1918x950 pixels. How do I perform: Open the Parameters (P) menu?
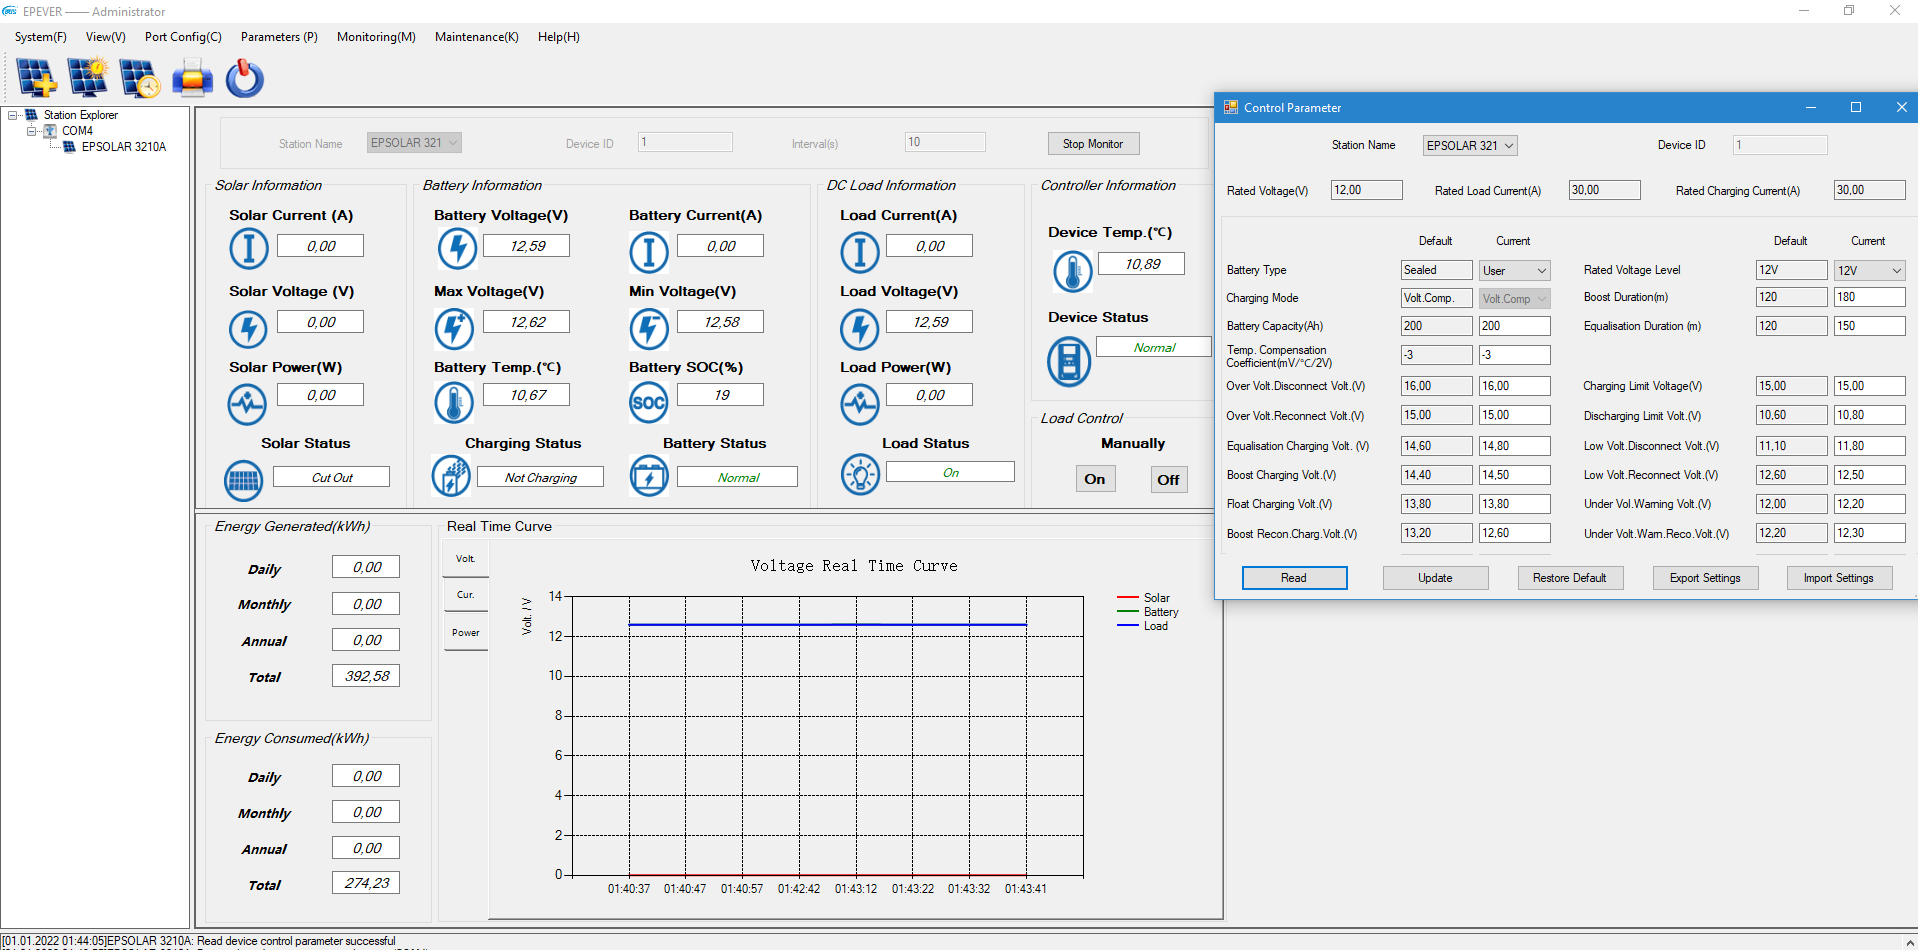[279, 37]
